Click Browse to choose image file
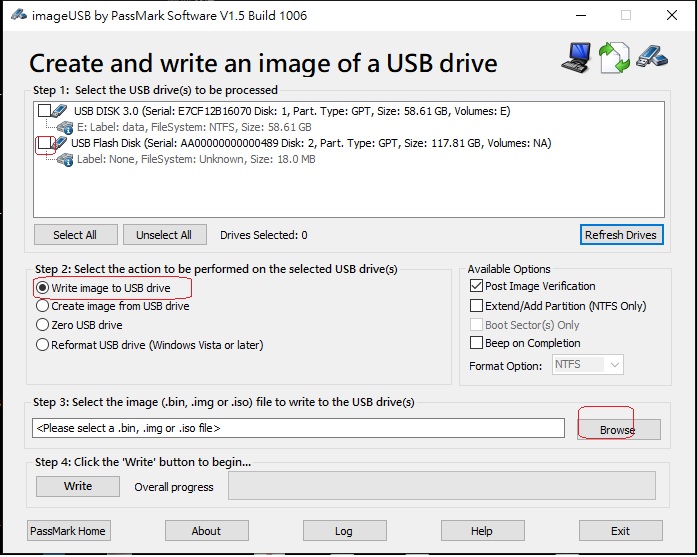697x557 pixels. click(618, 430)
